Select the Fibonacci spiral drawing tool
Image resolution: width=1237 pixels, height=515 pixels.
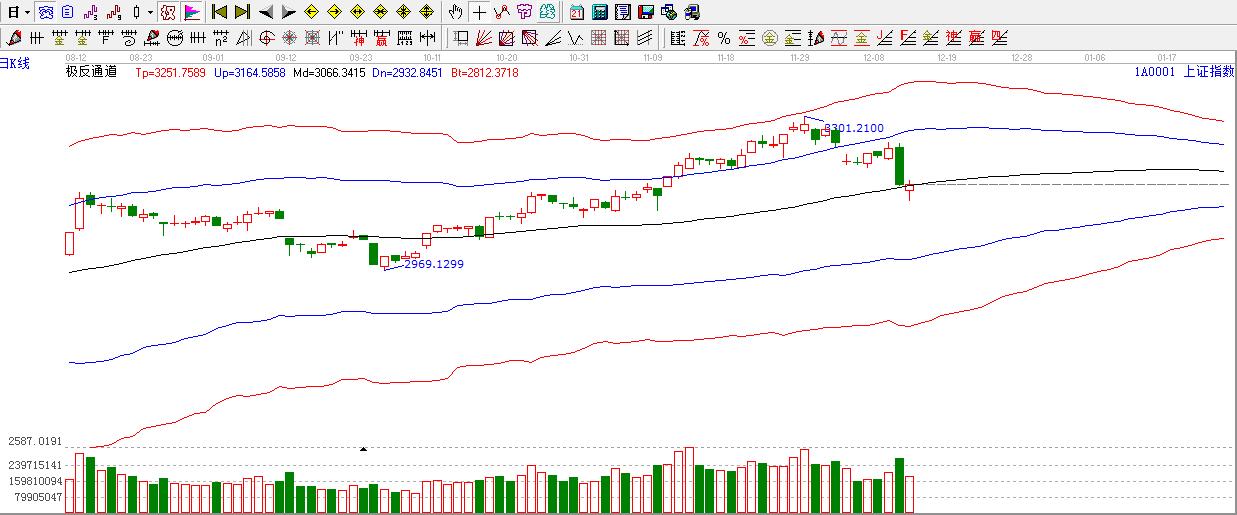[266, 38]
